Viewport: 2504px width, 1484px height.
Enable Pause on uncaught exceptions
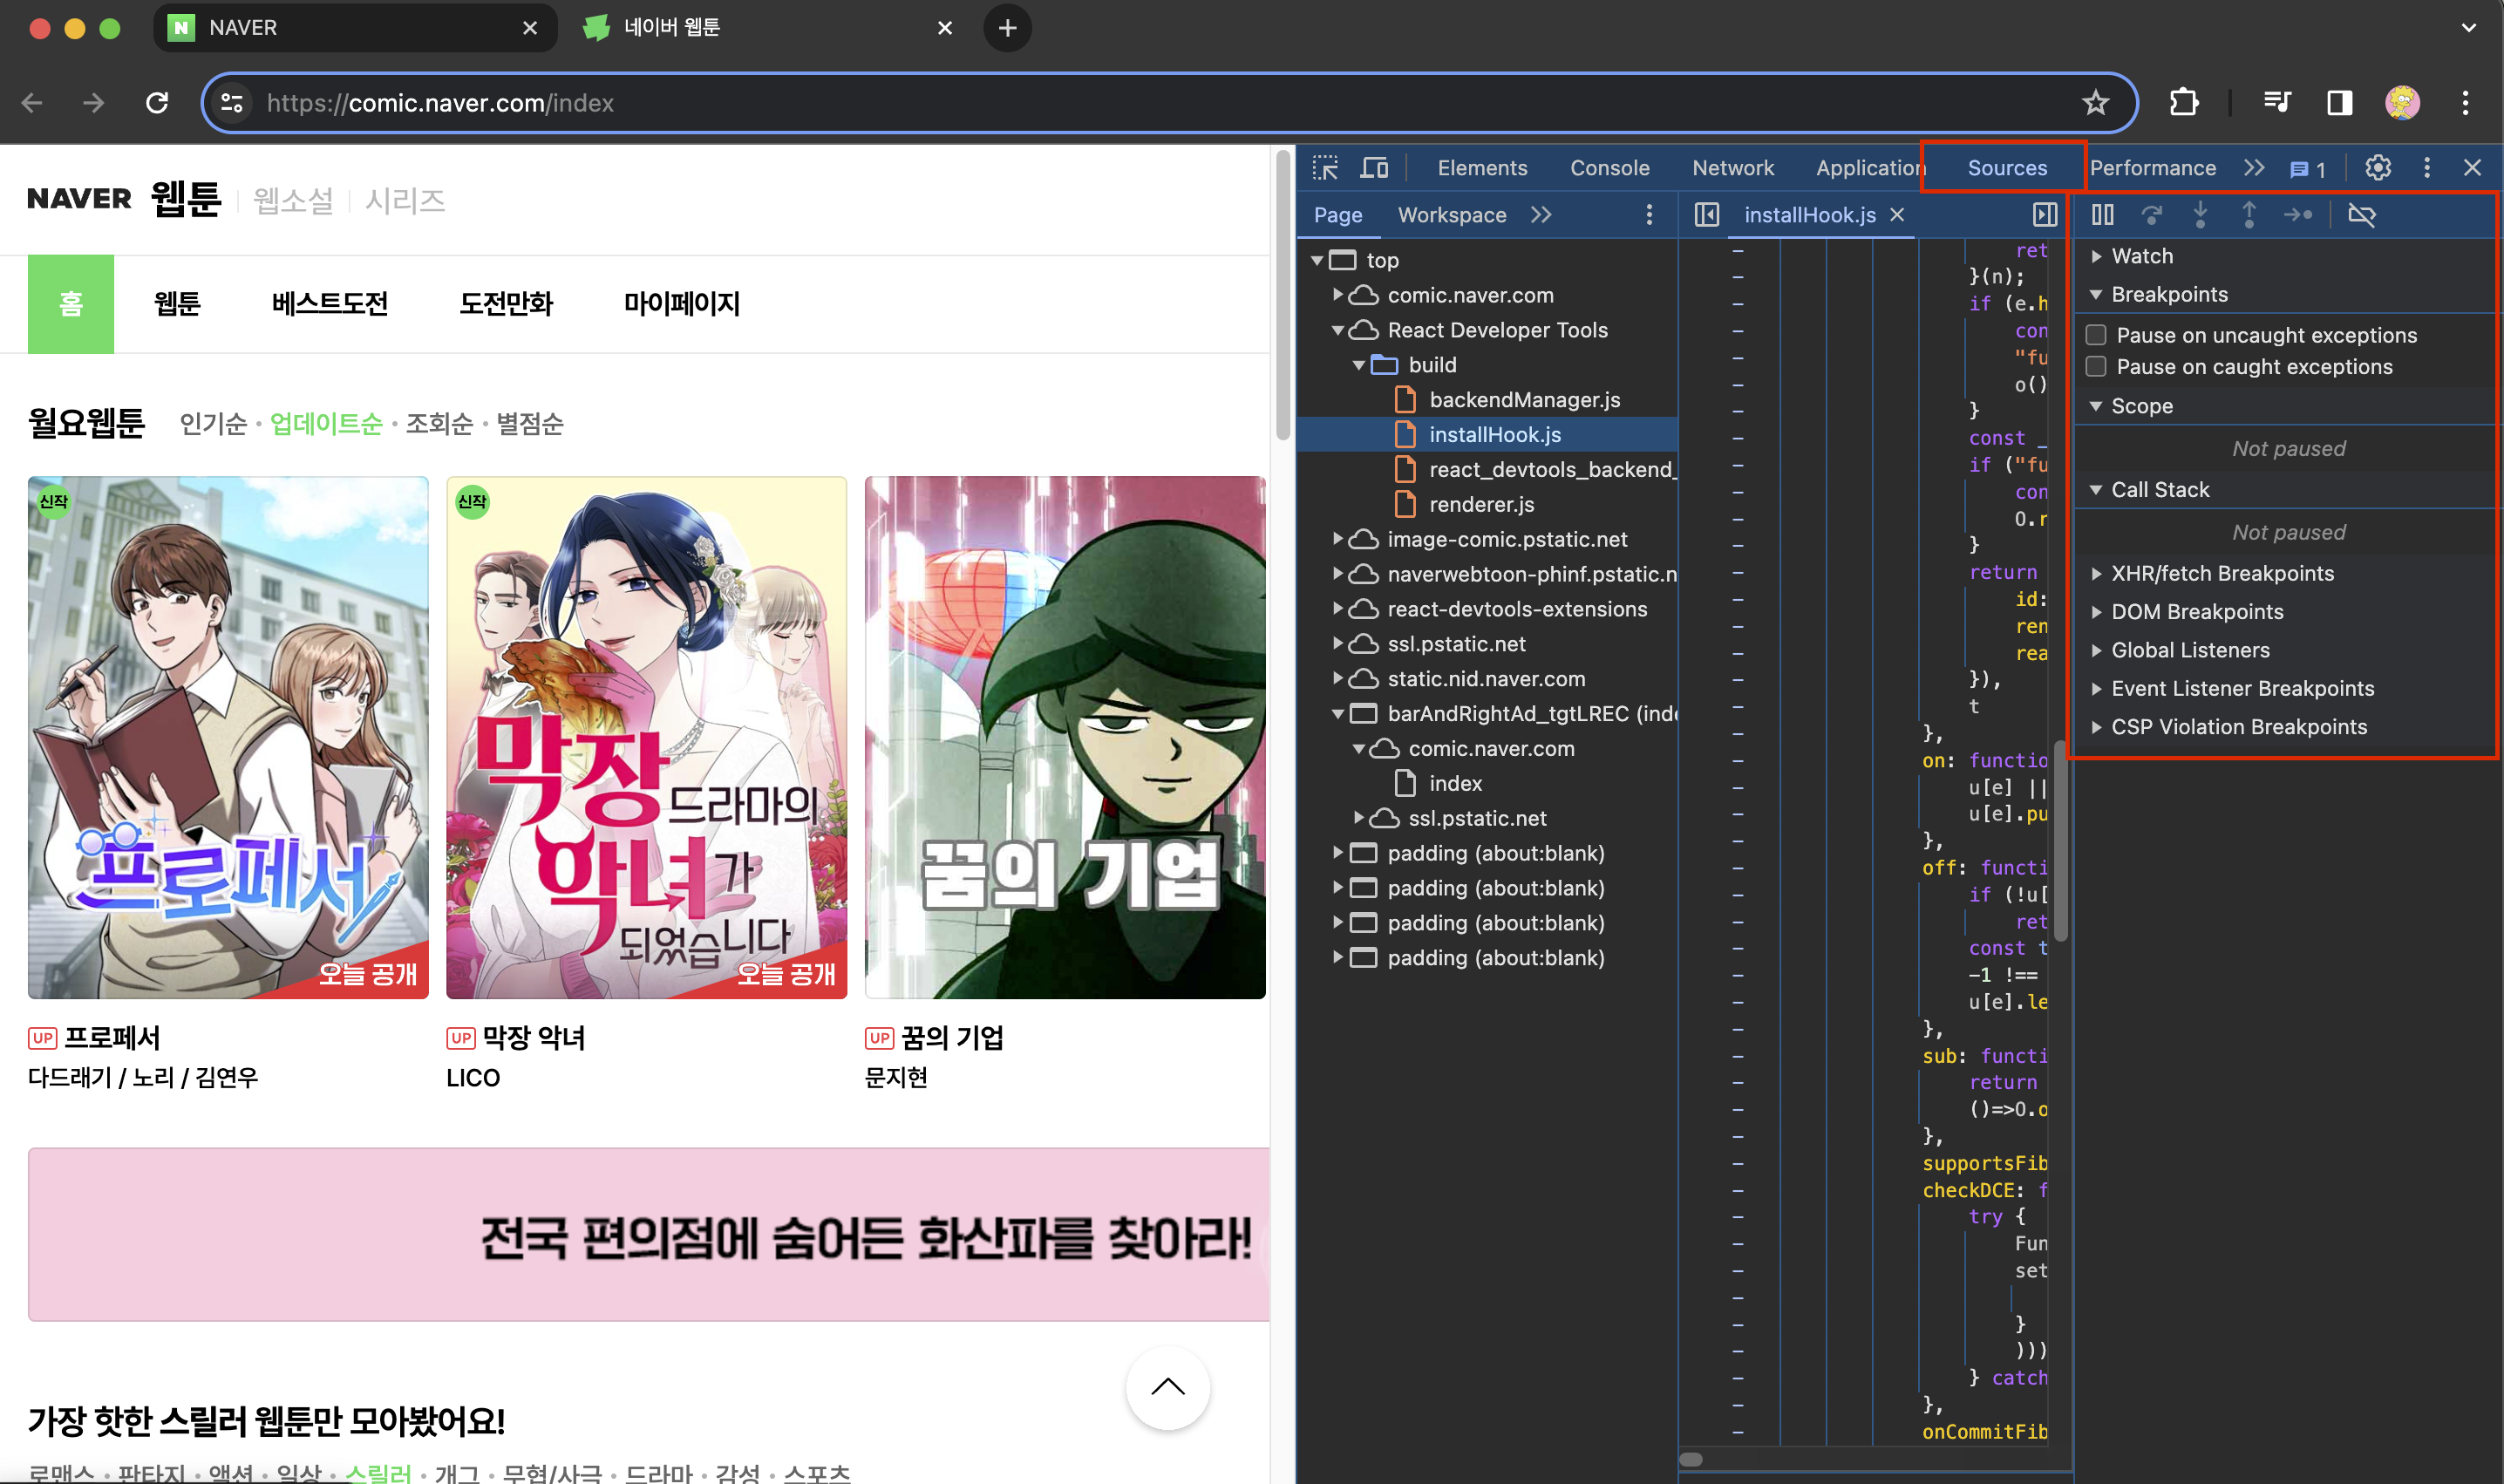[x=2097, y=335]
